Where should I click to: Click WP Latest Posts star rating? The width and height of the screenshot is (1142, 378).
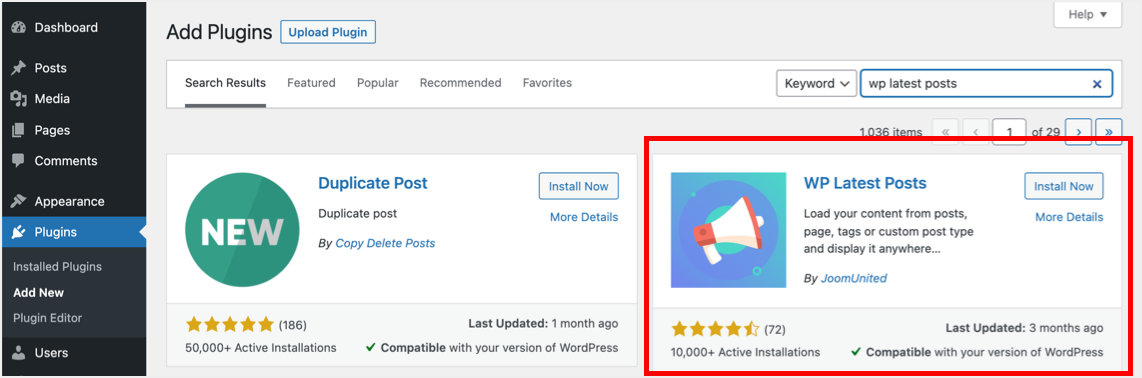715,329
